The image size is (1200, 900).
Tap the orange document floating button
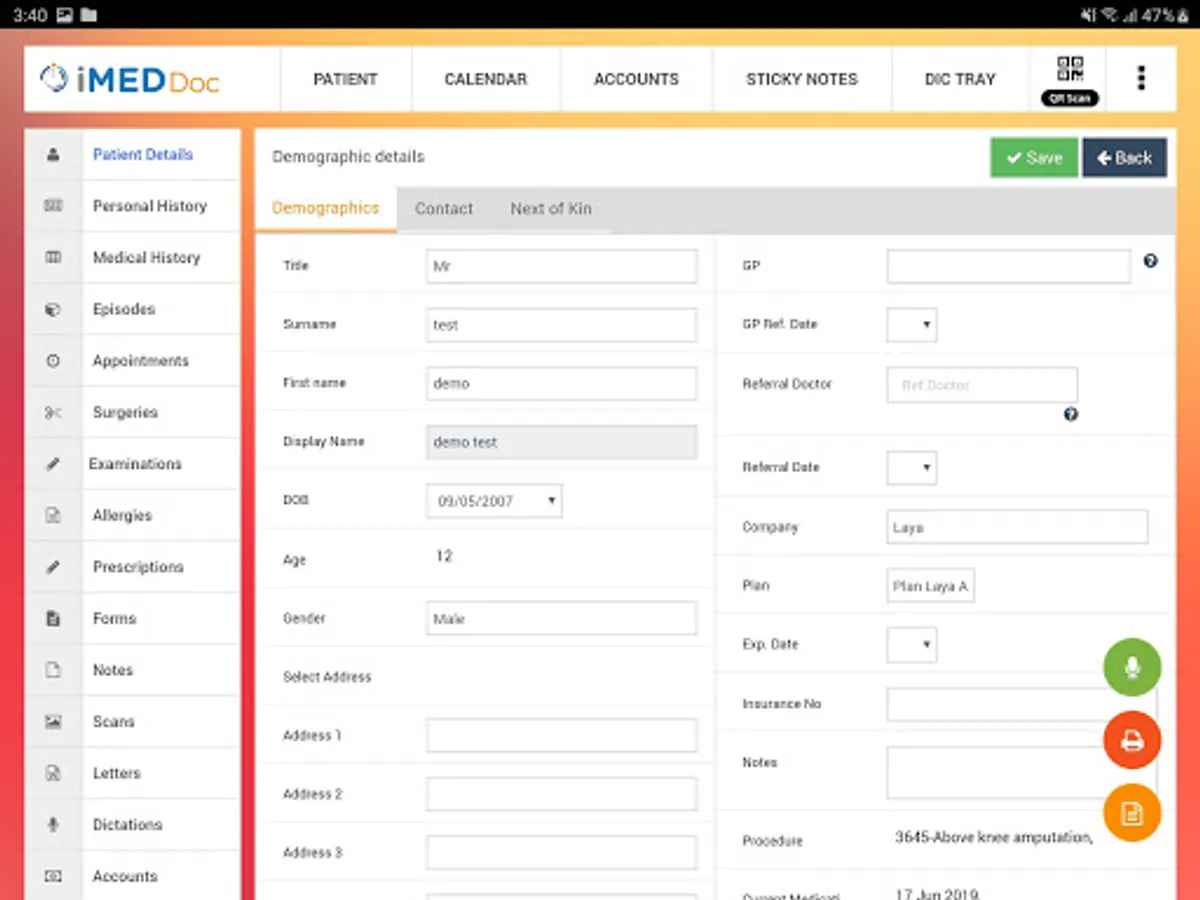pyautogui.click(x=1132, y=814)
